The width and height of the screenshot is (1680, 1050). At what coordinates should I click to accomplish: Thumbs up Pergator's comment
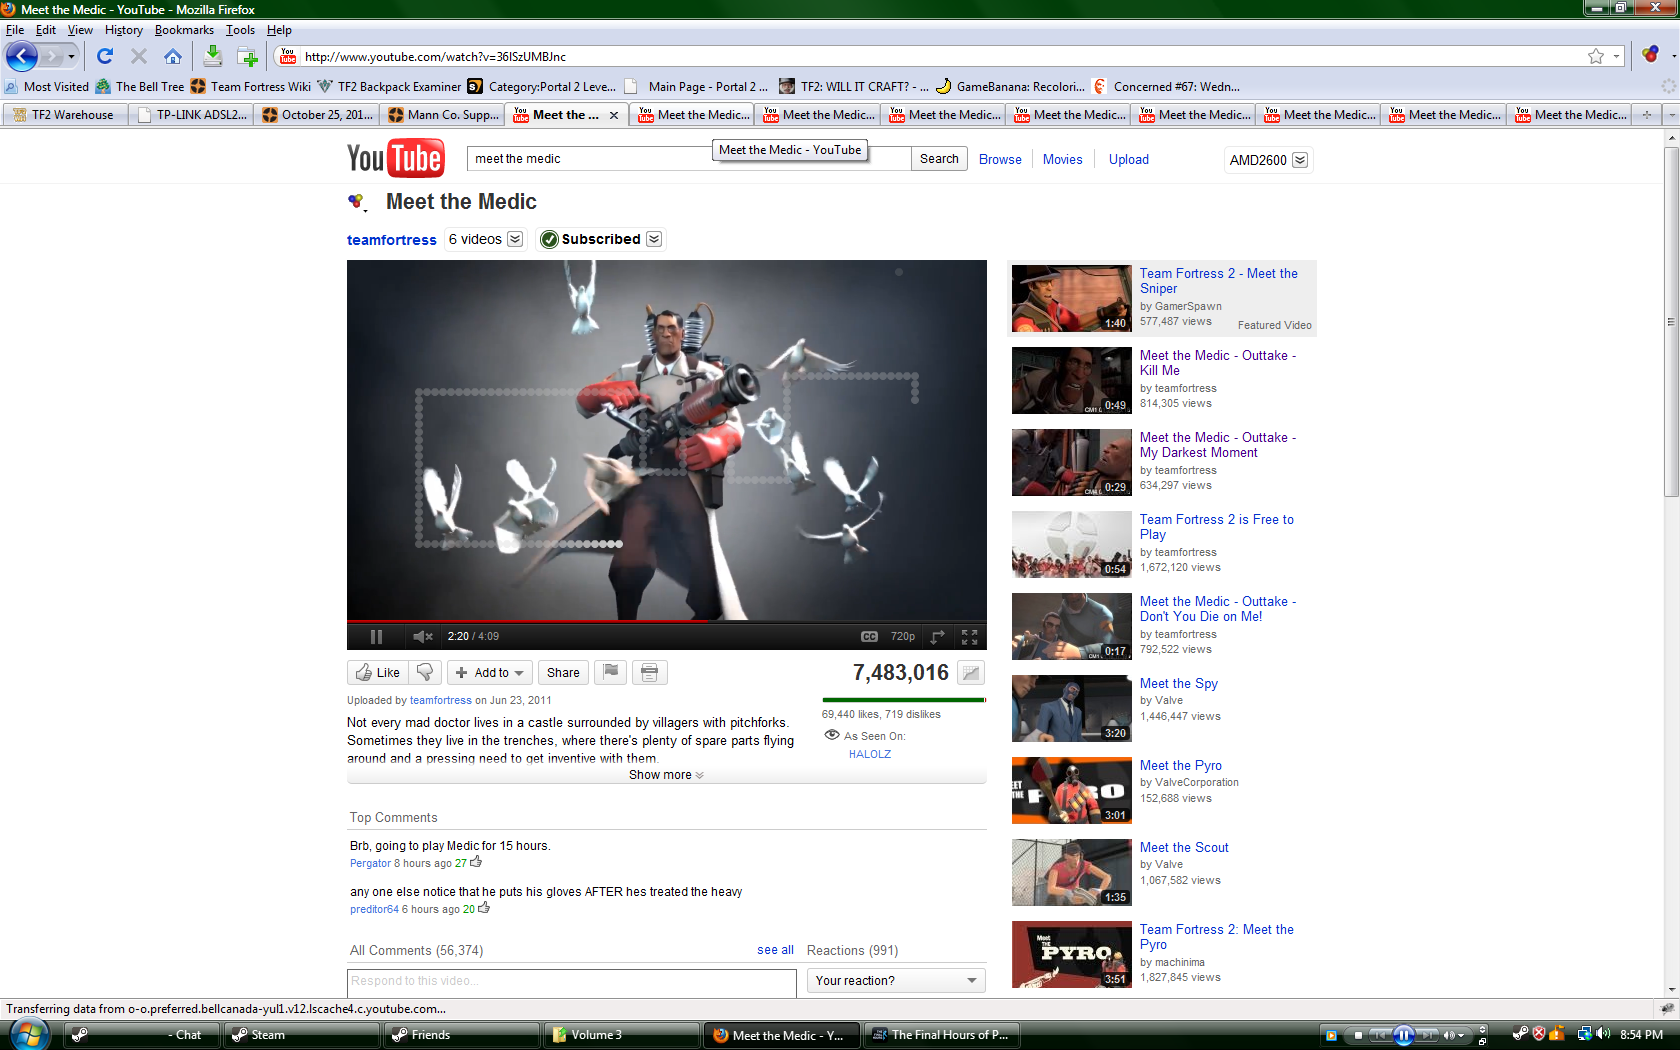point(476,861)
